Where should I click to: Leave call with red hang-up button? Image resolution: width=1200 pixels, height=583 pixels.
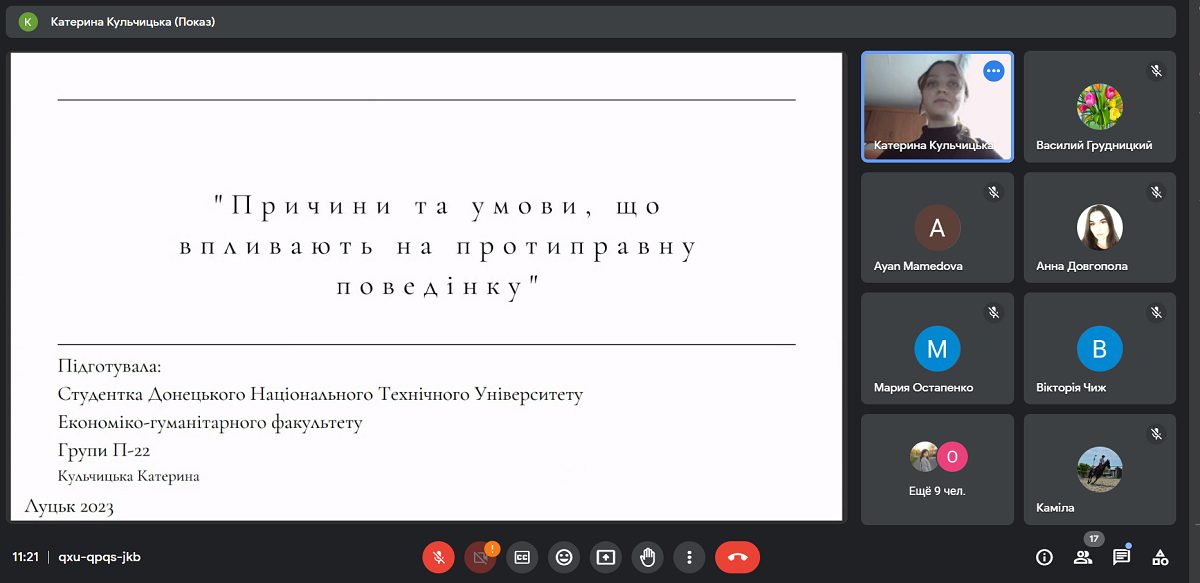[x=737, y=557]
